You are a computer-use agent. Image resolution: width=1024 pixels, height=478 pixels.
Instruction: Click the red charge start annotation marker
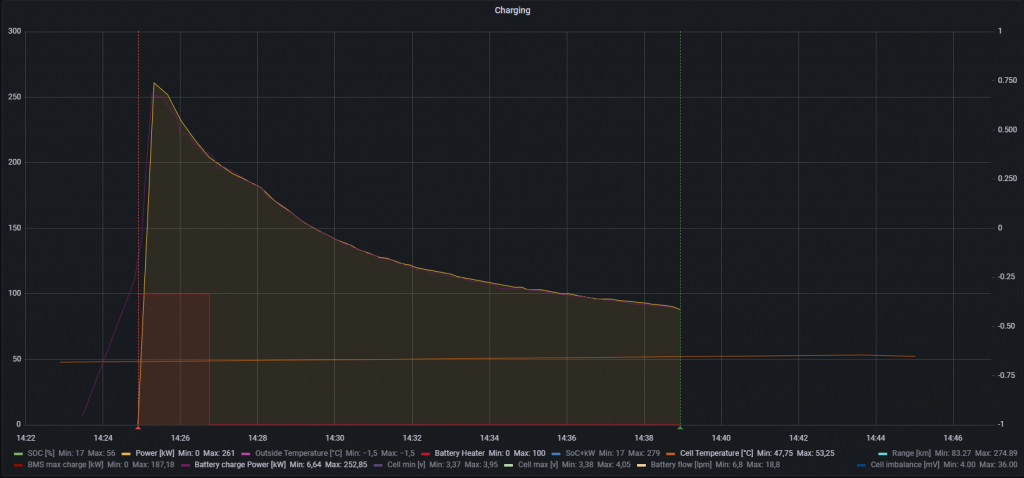[138, 427]
